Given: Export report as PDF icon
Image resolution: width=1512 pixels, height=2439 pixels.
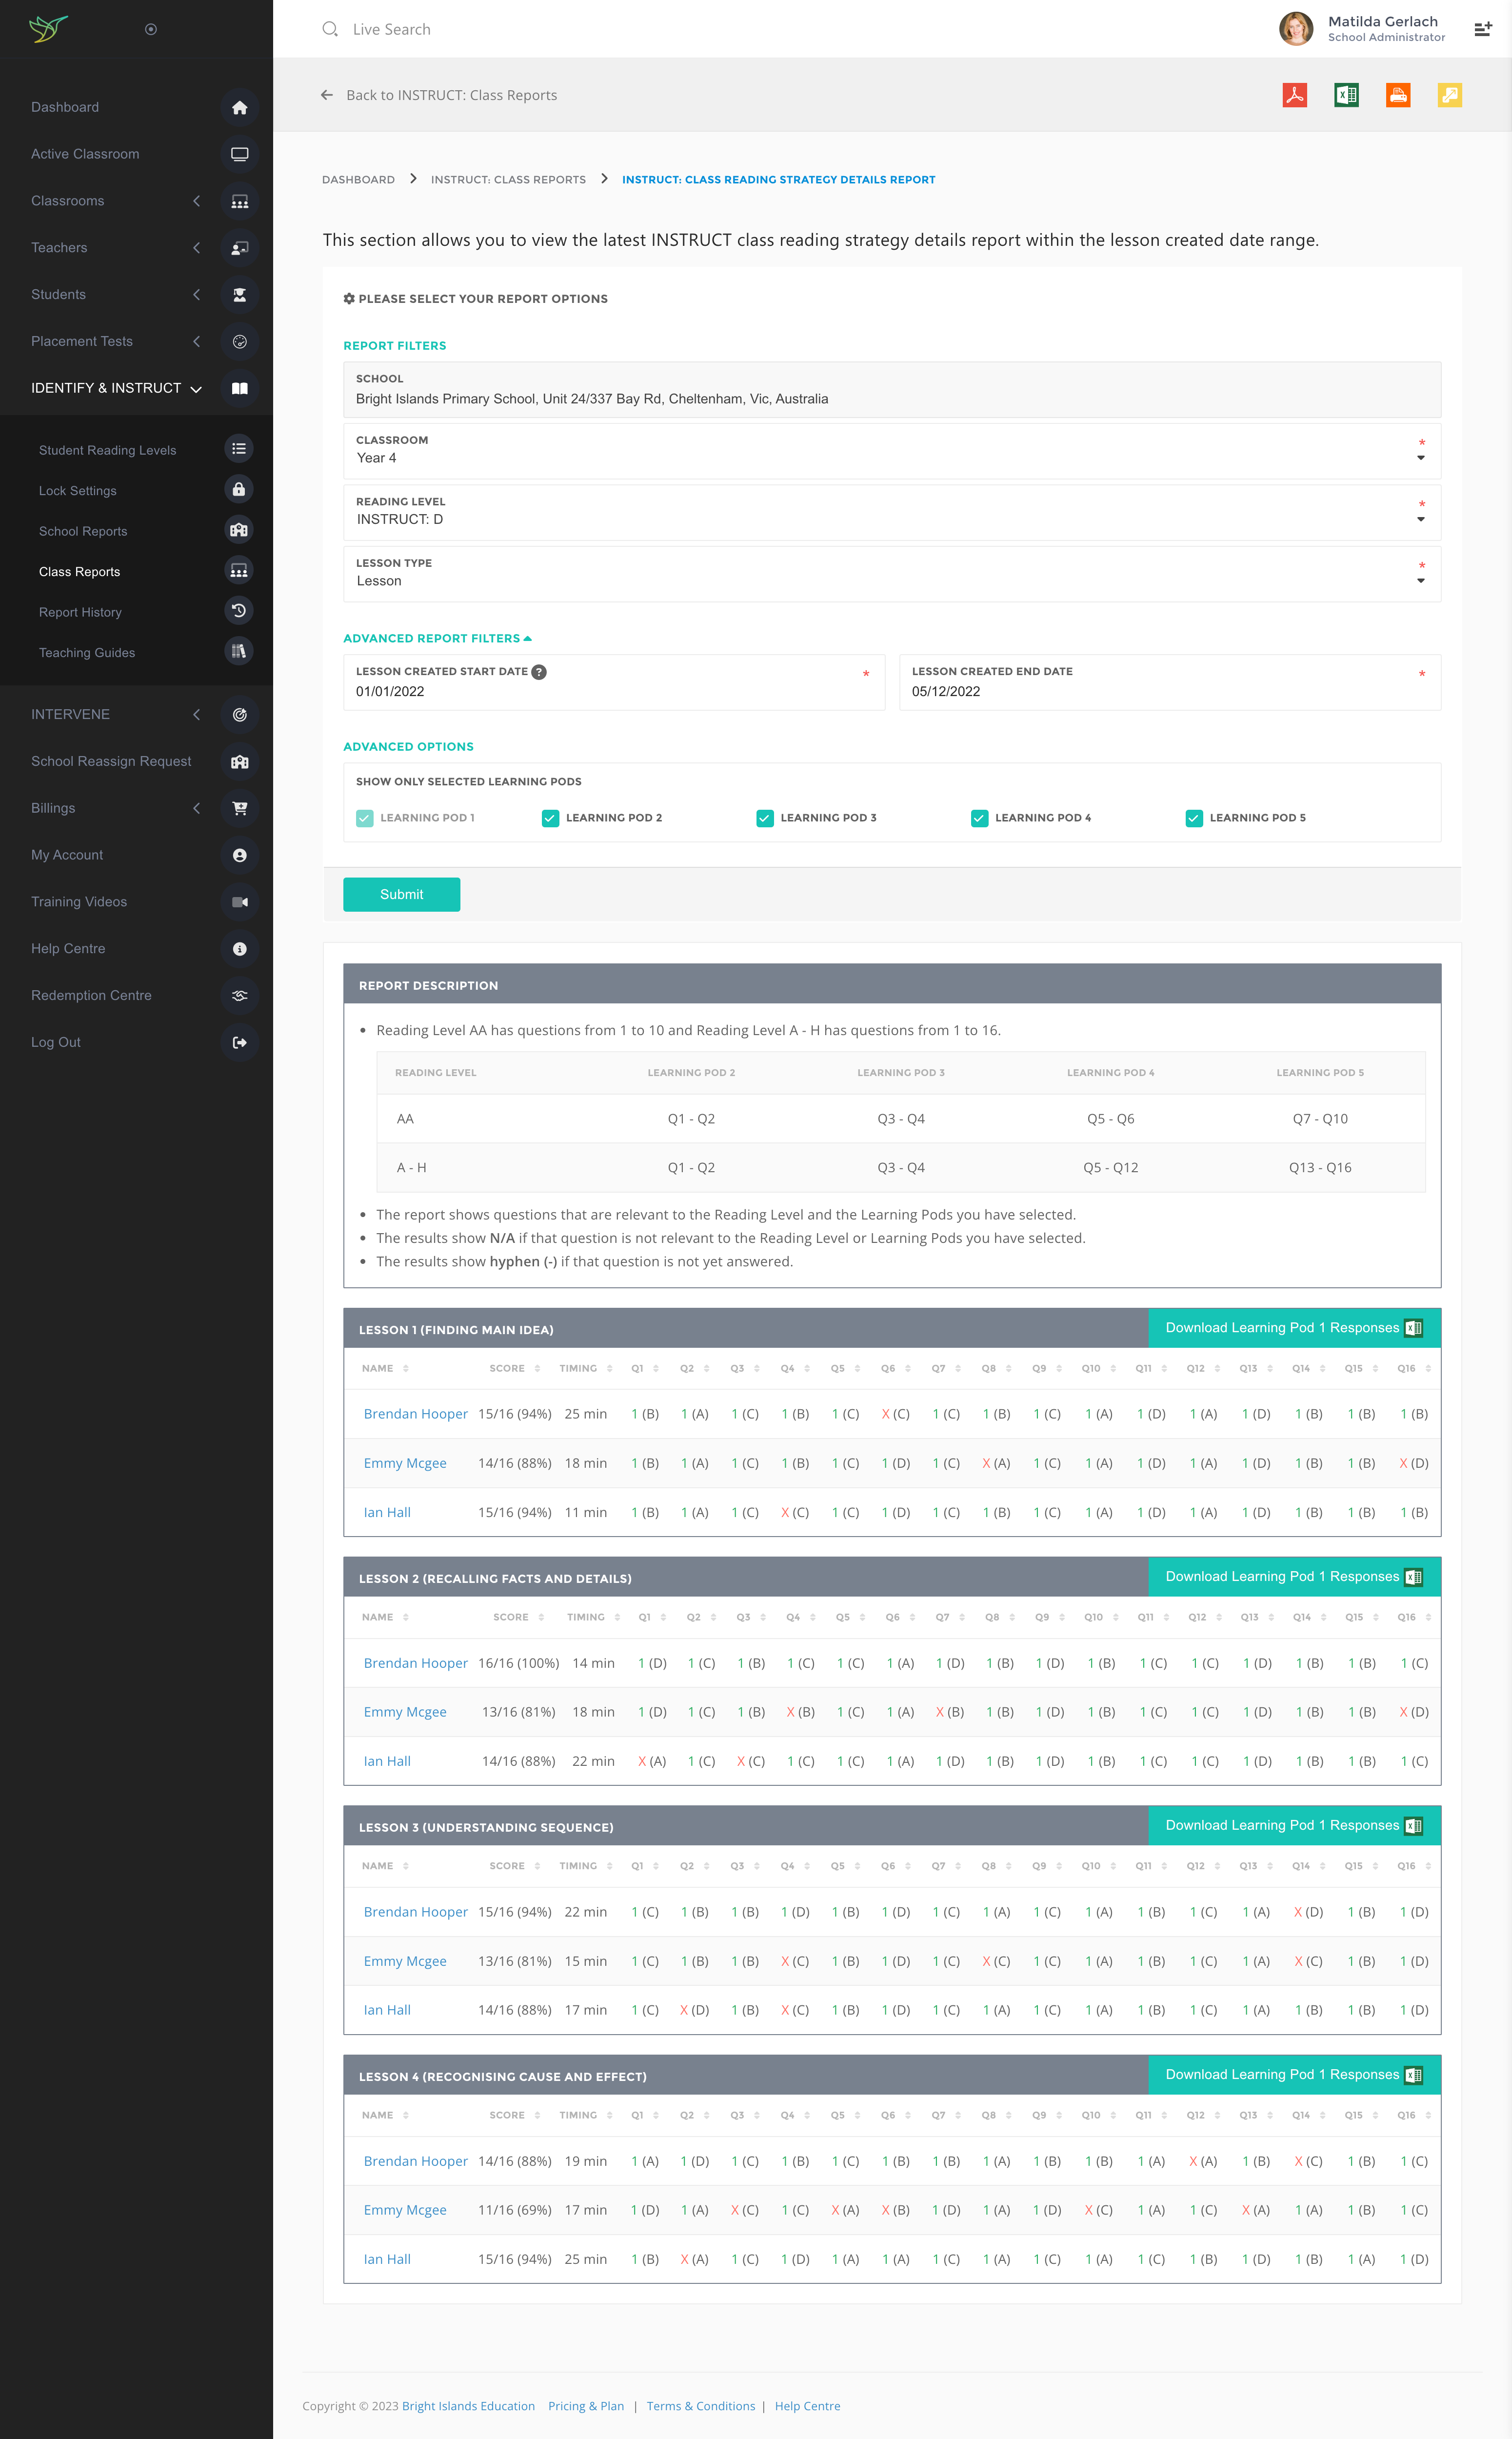Looking at the screenshot, I should click(x=1294, y=95).
